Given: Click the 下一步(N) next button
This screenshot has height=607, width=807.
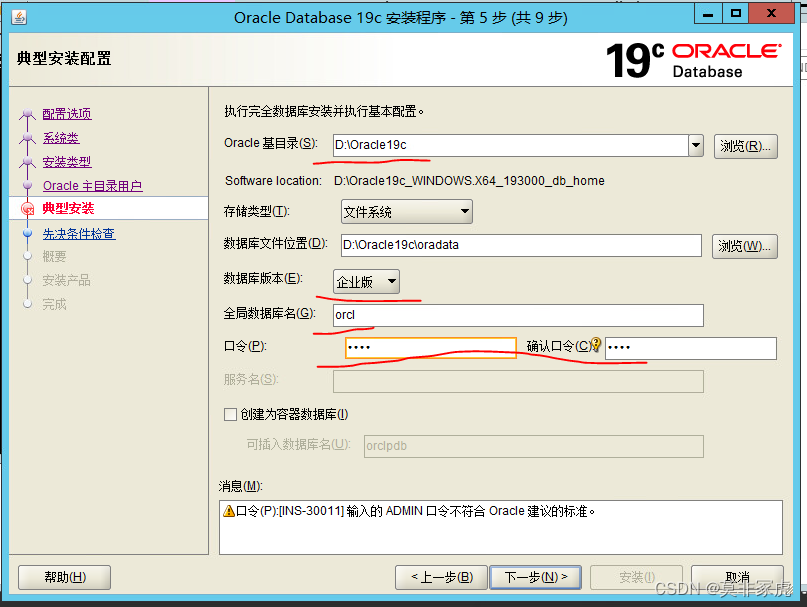Looking at the screenshot, I should pos(535,577).
